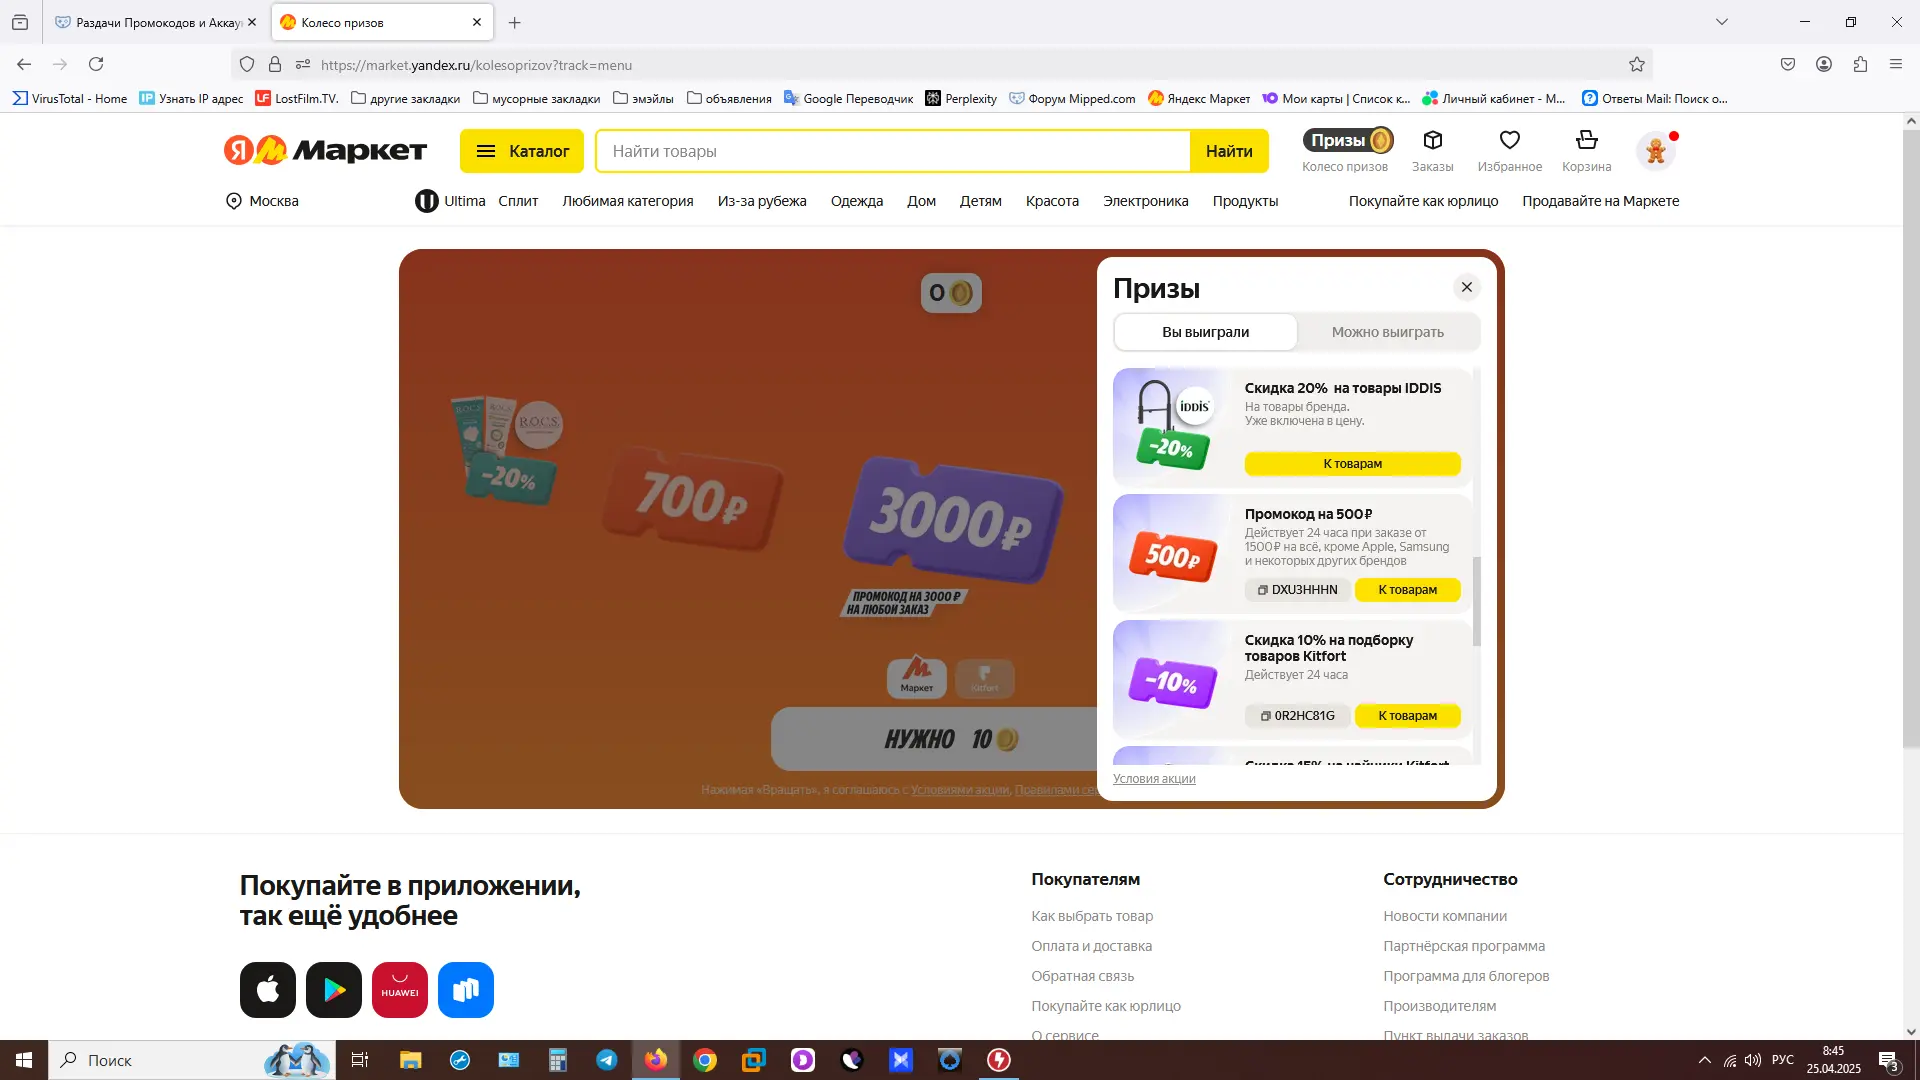The width and height of the screenshot is (1920, 1080).
Task: Show hidden tray icons chevron
Action: tap(1704, 1060)
